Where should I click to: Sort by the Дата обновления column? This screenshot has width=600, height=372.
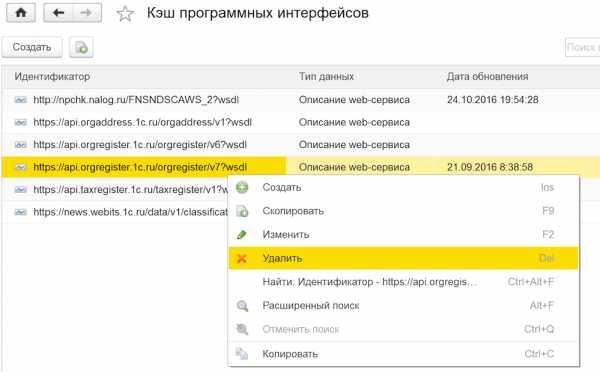[x=488, y=77]
